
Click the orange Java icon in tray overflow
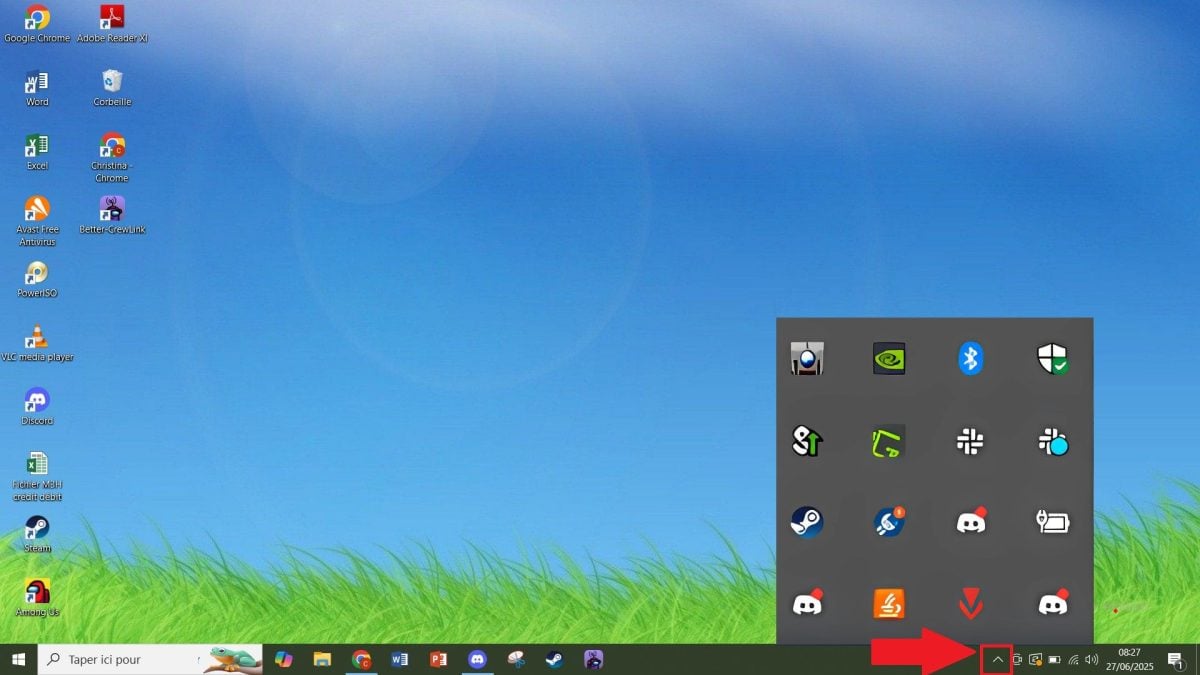[x=889, y=603]
